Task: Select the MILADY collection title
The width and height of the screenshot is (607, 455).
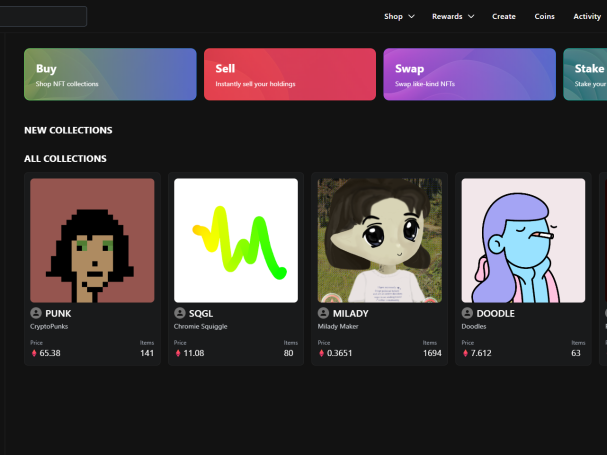Action: coord(351,313)
